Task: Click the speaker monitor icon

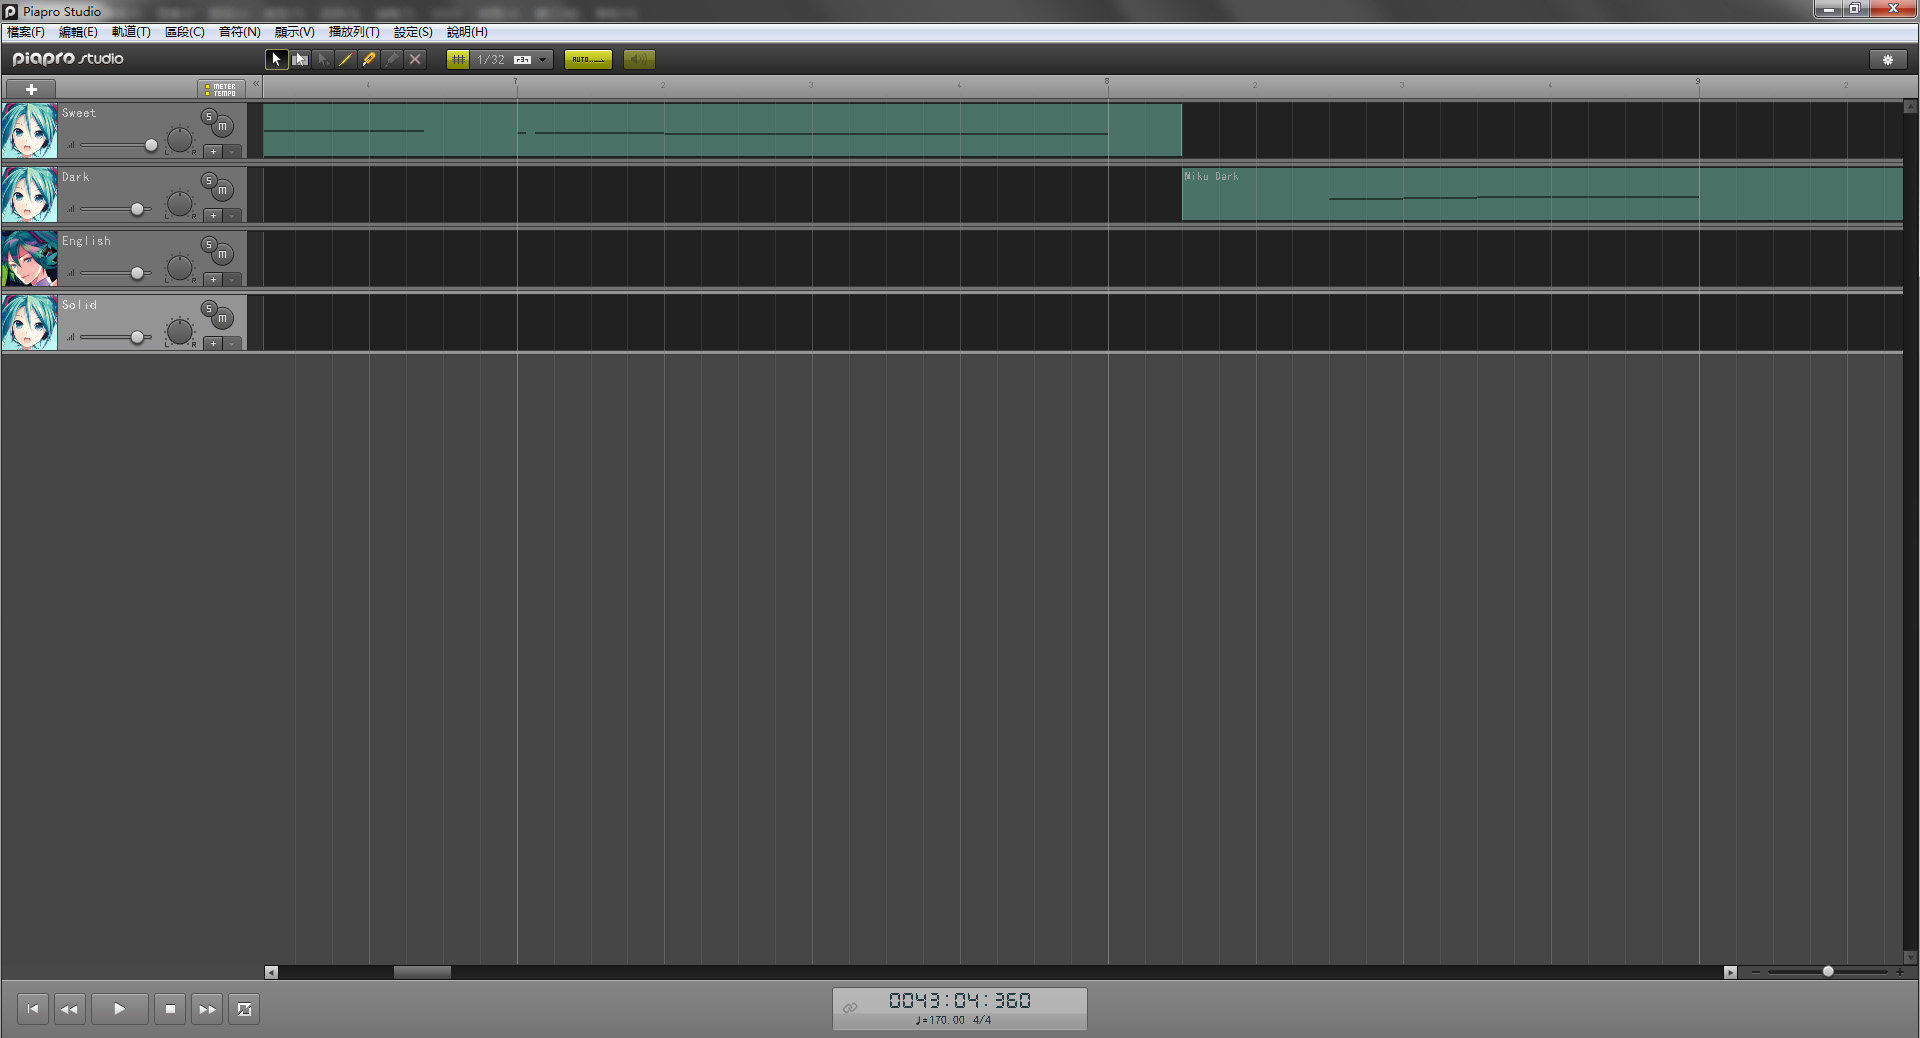Action: click(639, 59)
